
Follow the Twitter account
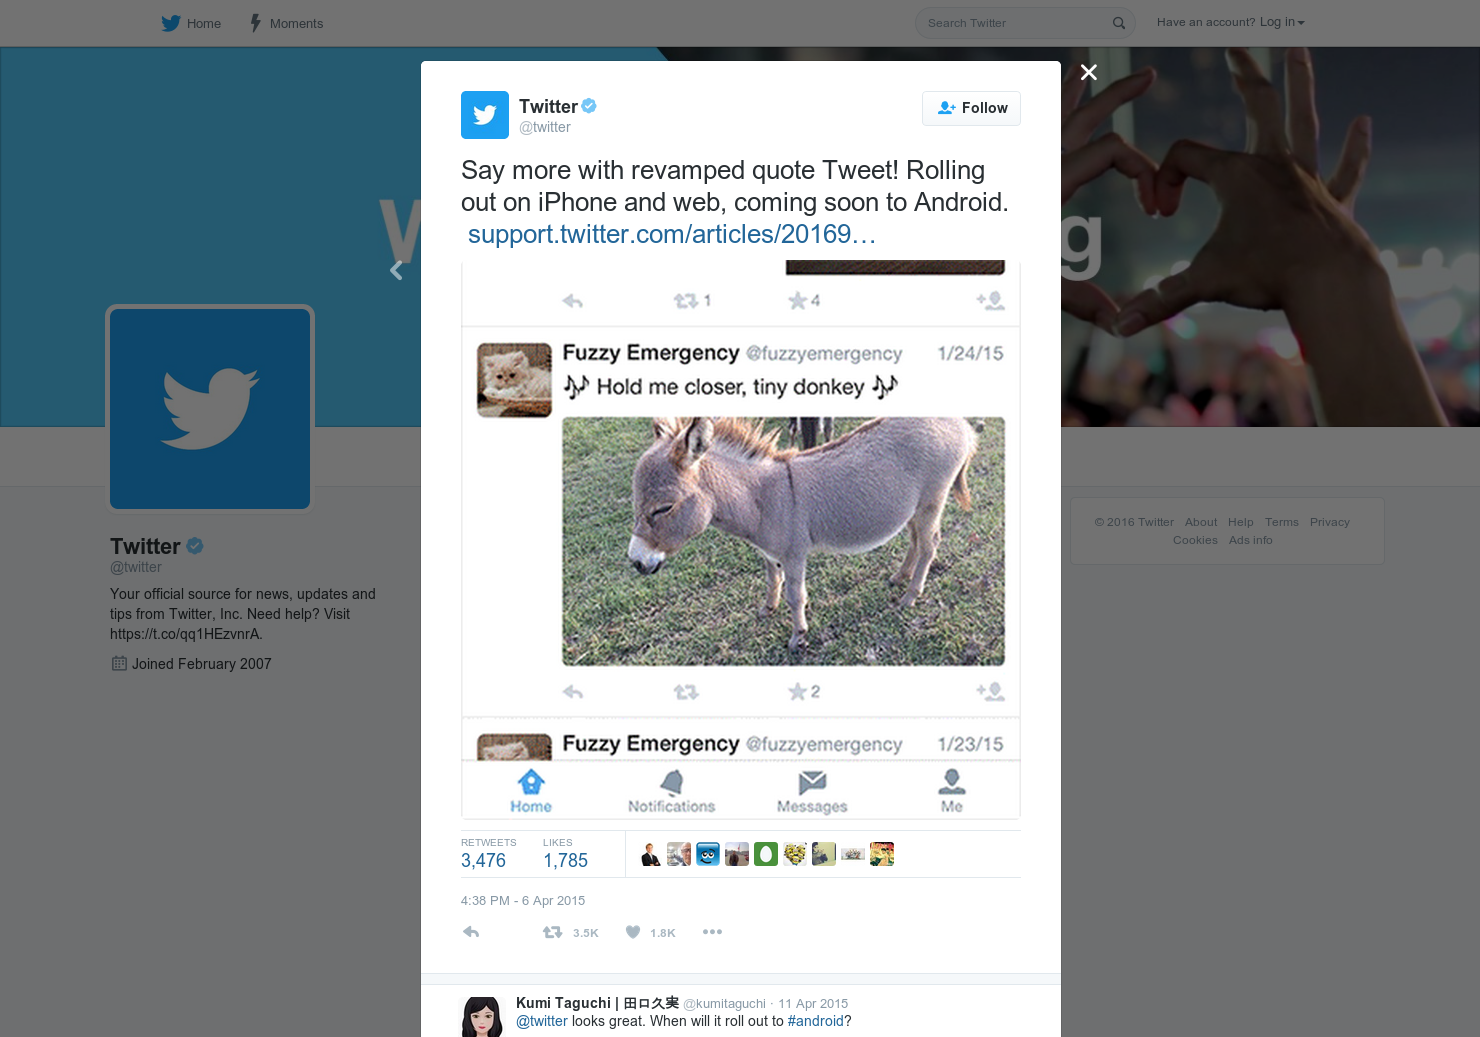click(971, 108)
